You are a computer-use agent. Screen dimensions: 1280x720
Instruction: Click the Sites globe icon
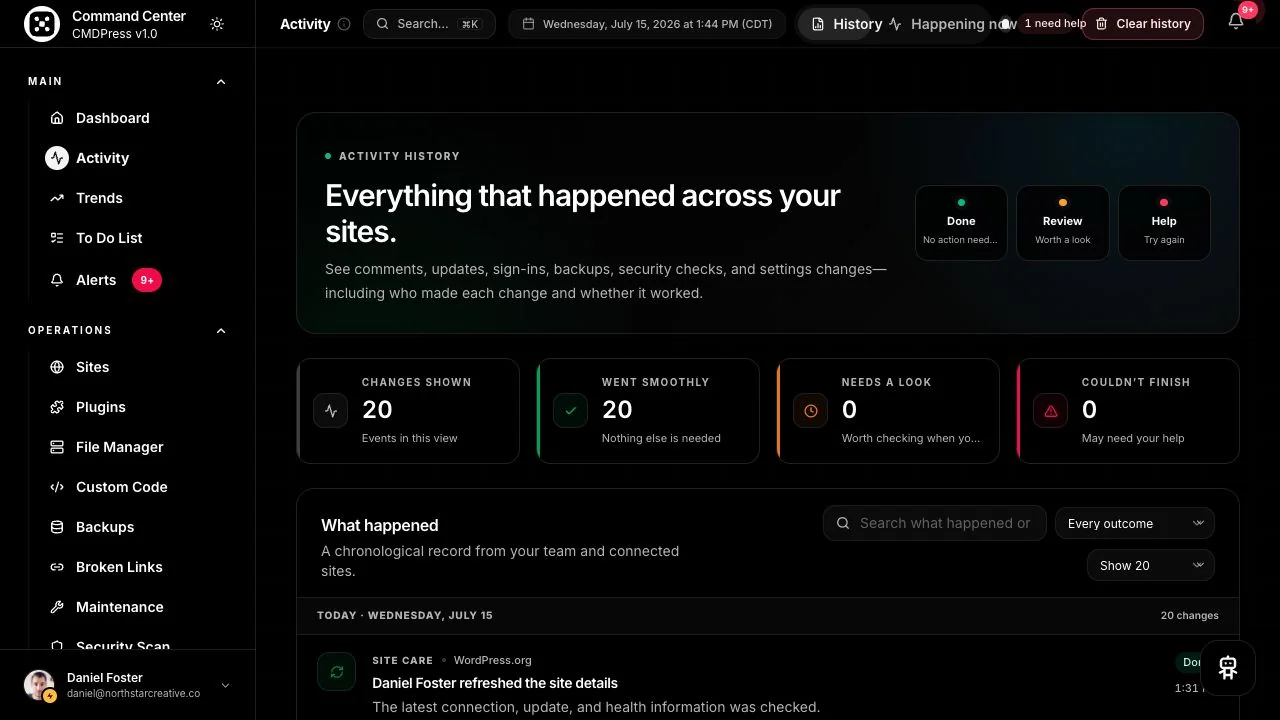coord(57,367)
